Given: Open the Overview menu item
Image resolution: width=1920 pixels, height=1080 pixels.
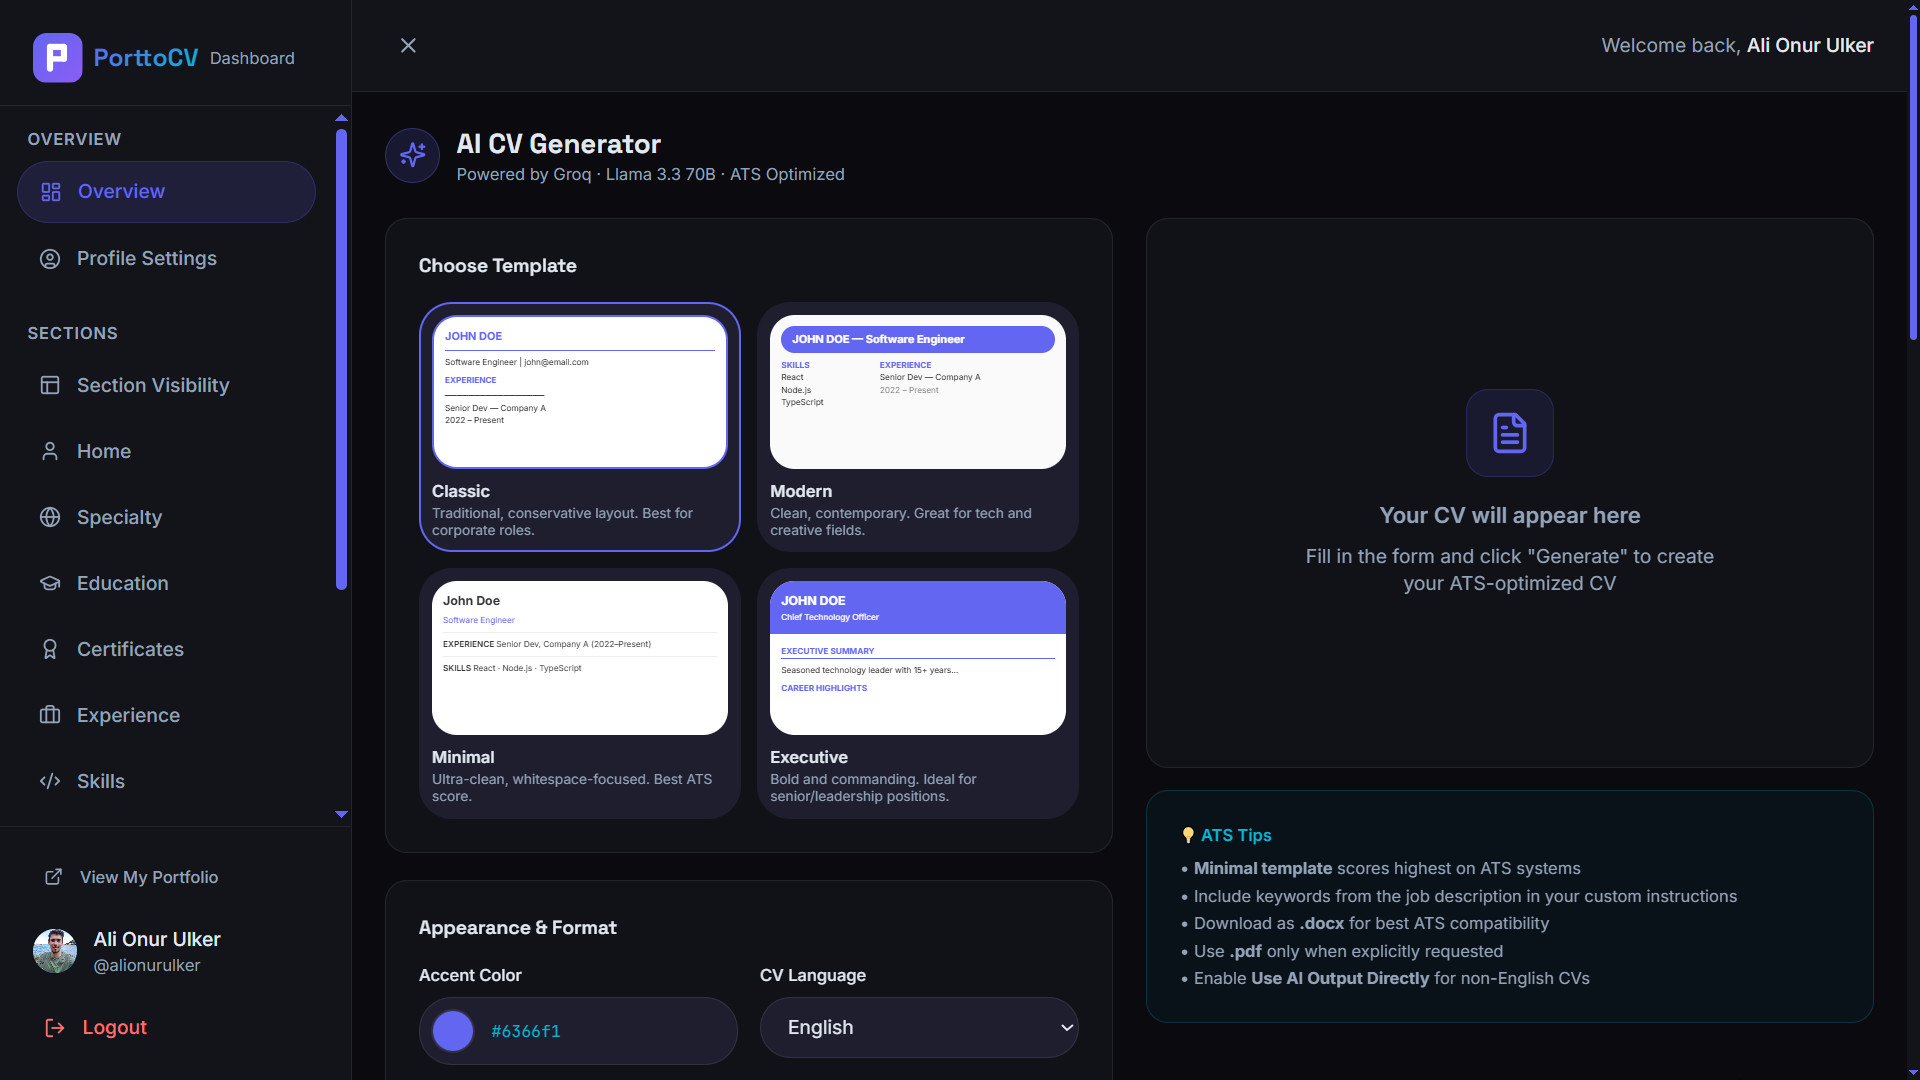Looking at the screenshot, I should (166, 192).
